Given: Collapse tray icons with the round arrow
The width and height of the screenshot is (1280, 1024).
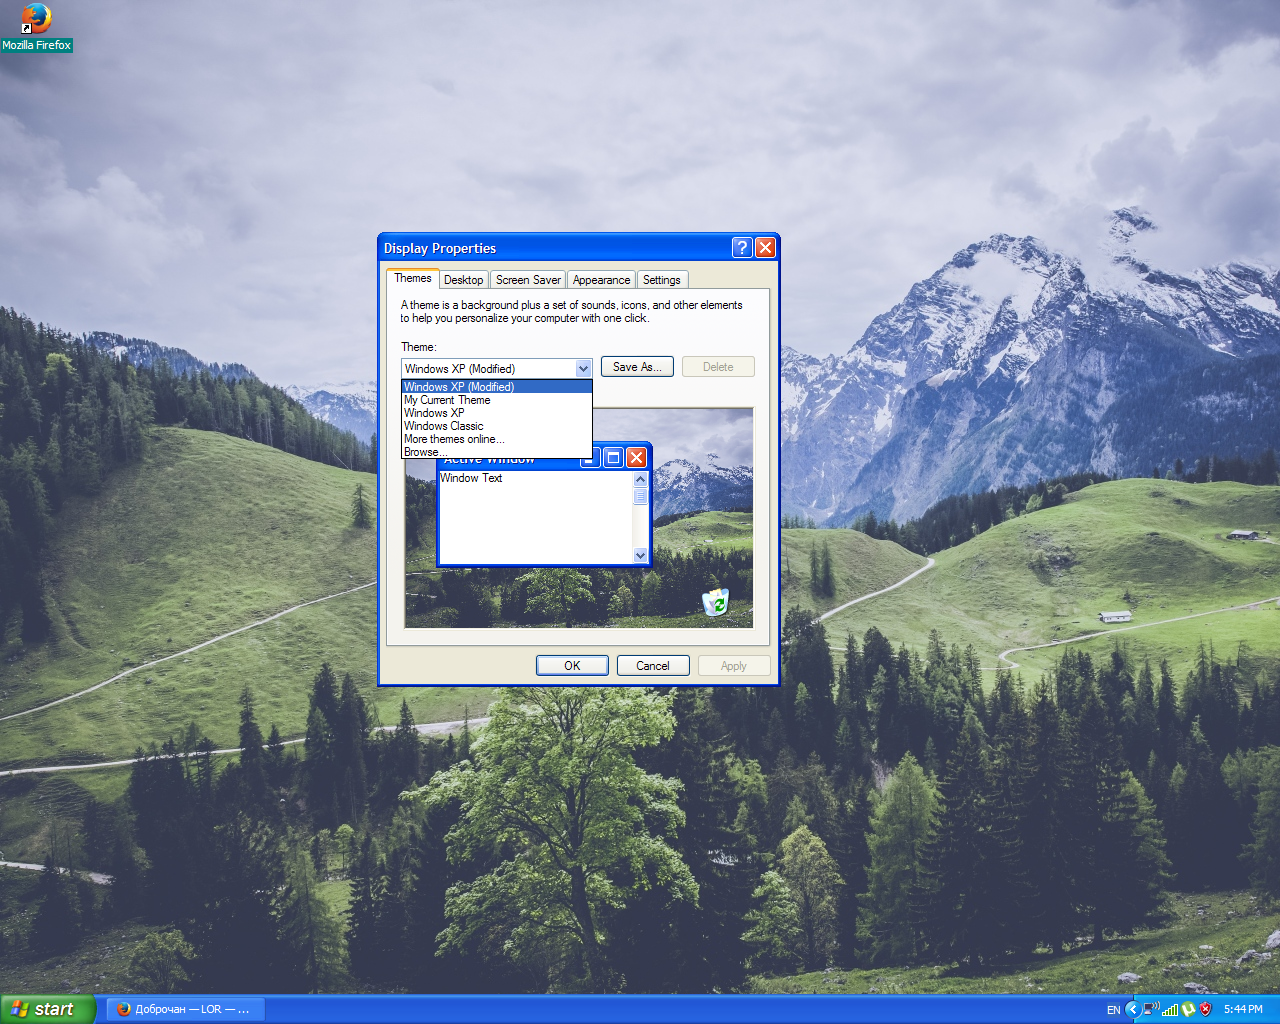Looking at the screenshot, I should tap(1132, 1009).
